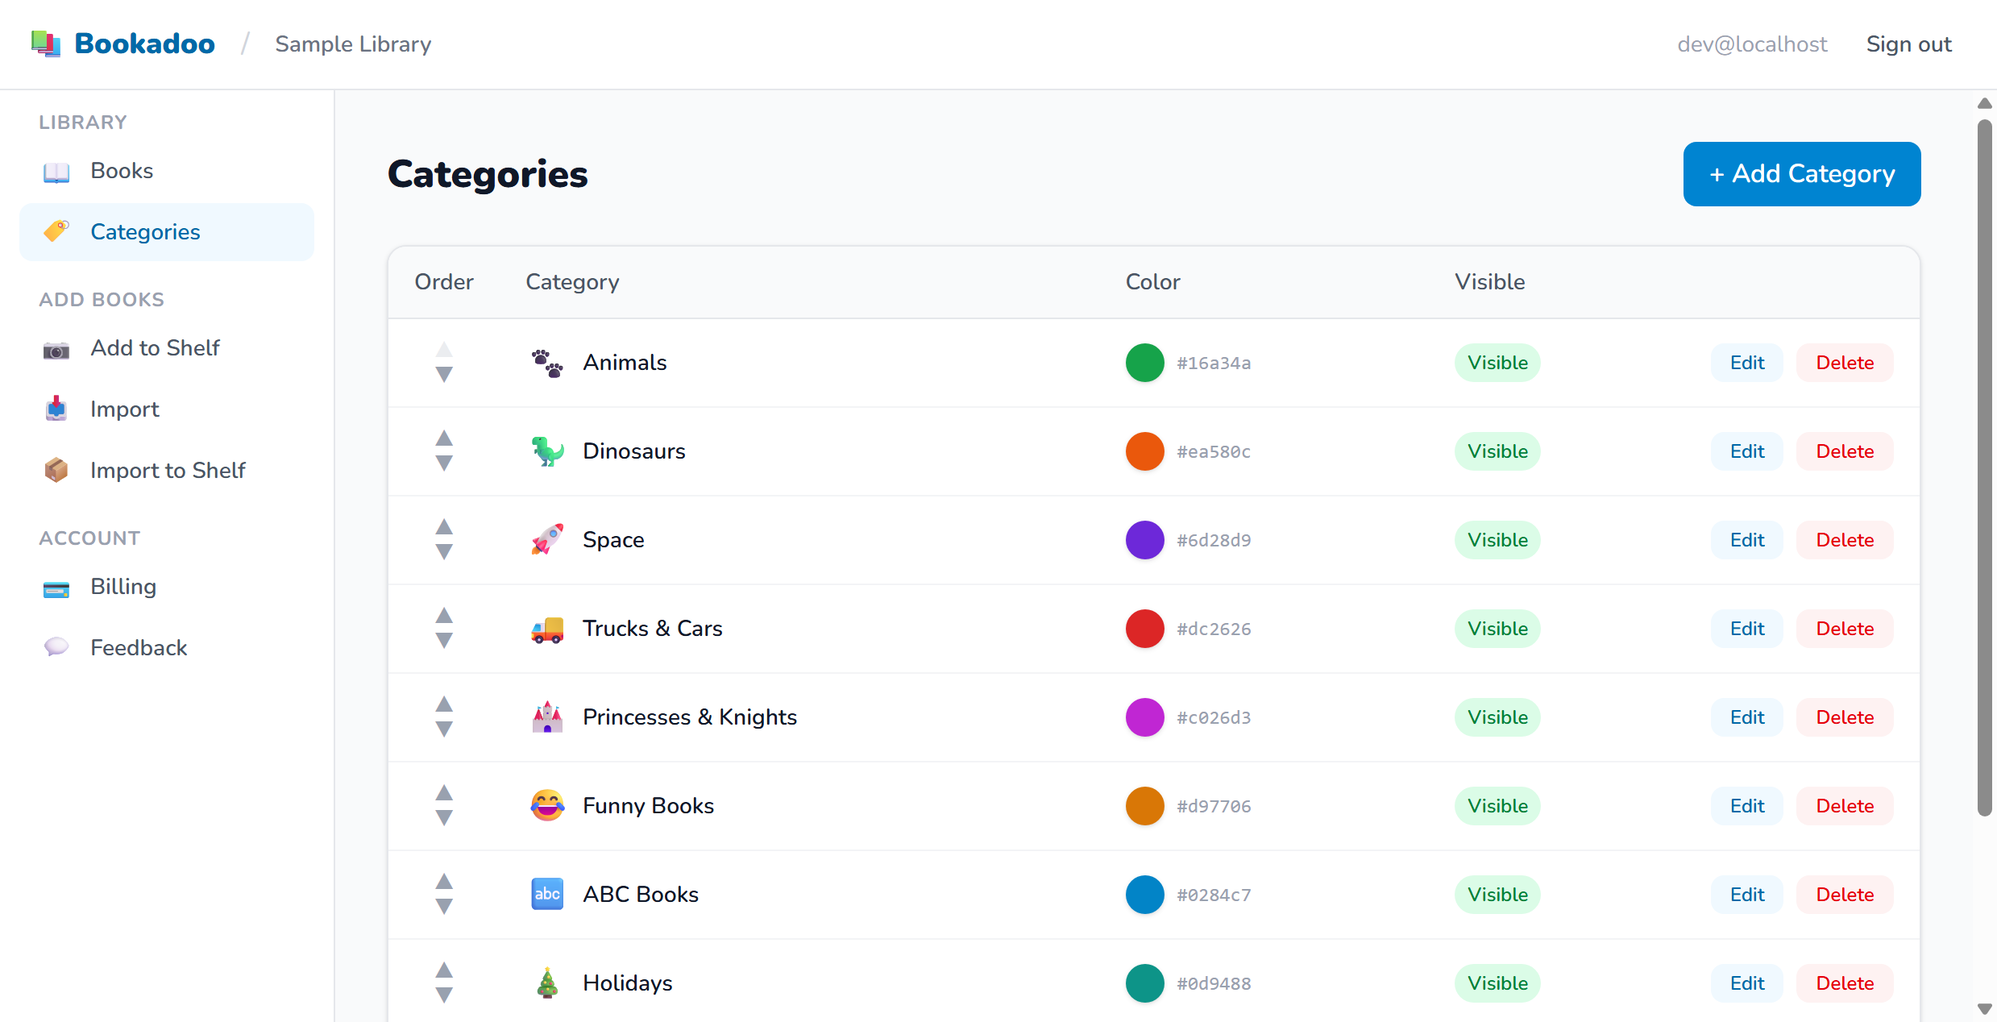Sign out of the account

pyautogui.click(x=1908, y=44)
